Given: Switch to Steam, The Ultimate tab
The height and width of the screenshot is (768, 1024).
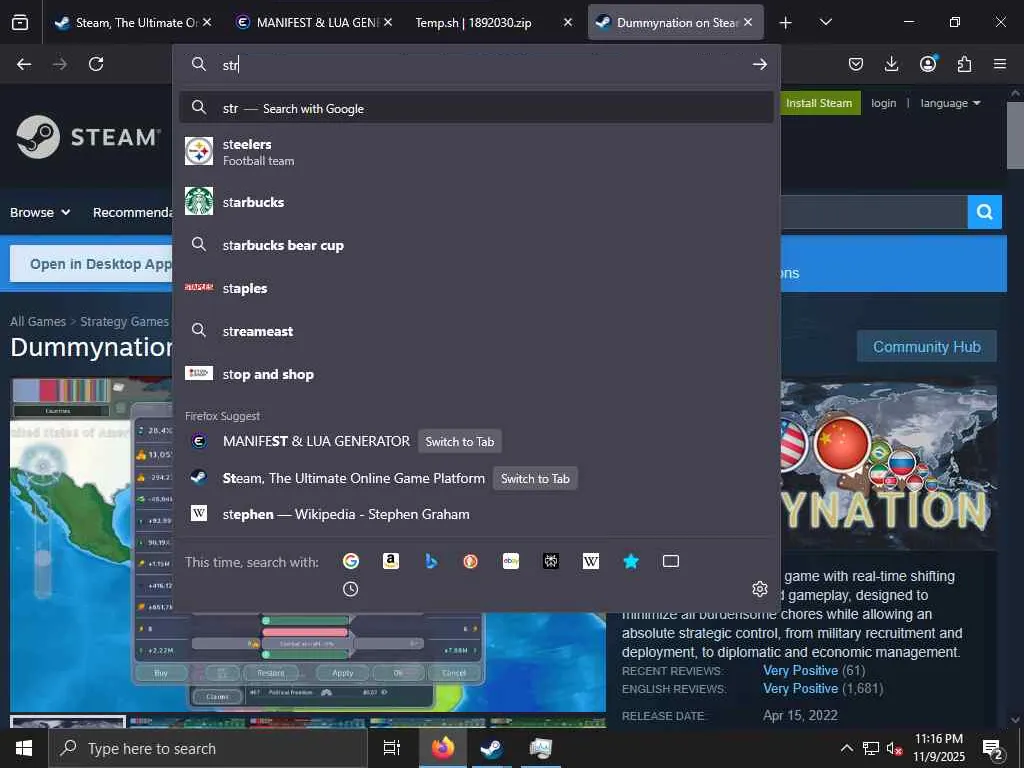Looking at the screenshot, I should click(134, 22).
